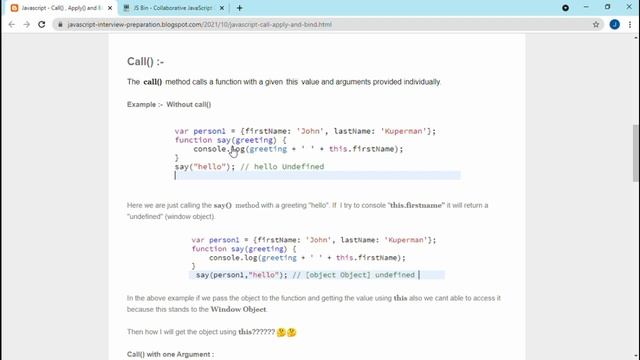Switch to the JS Bin Collaborative JavaScript tab
Viewport: 640px width, 360px height.
(x=173, y=8)
